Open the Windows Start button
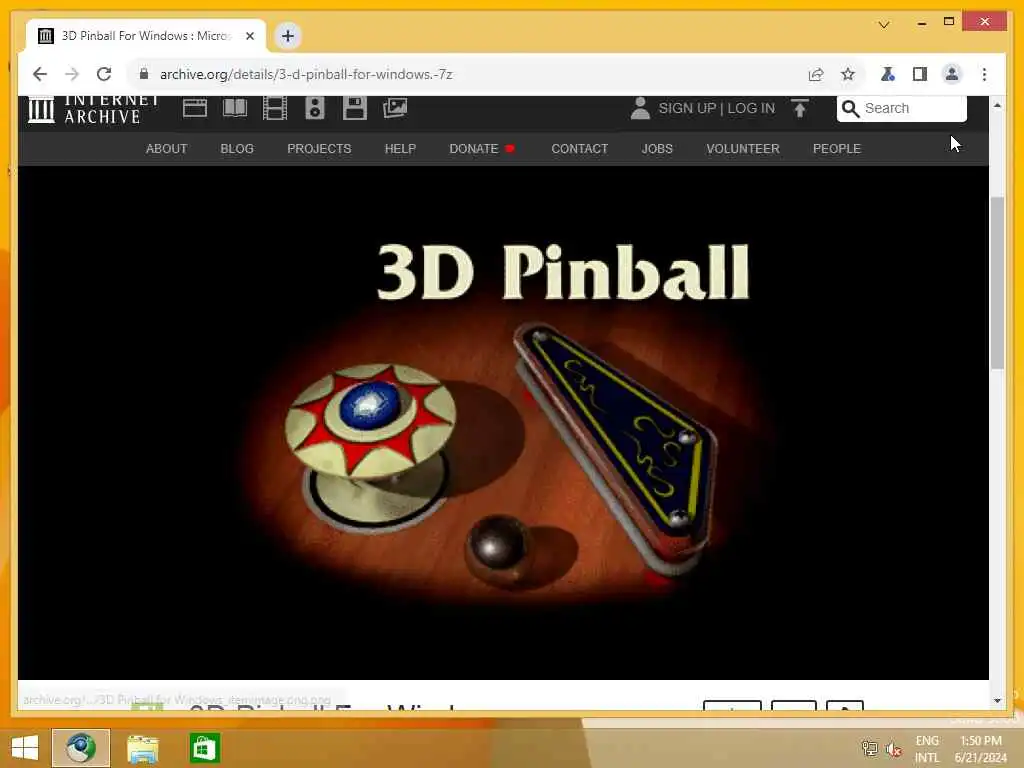The width and height of the screenshot is (1024, 768). (24, 748)
